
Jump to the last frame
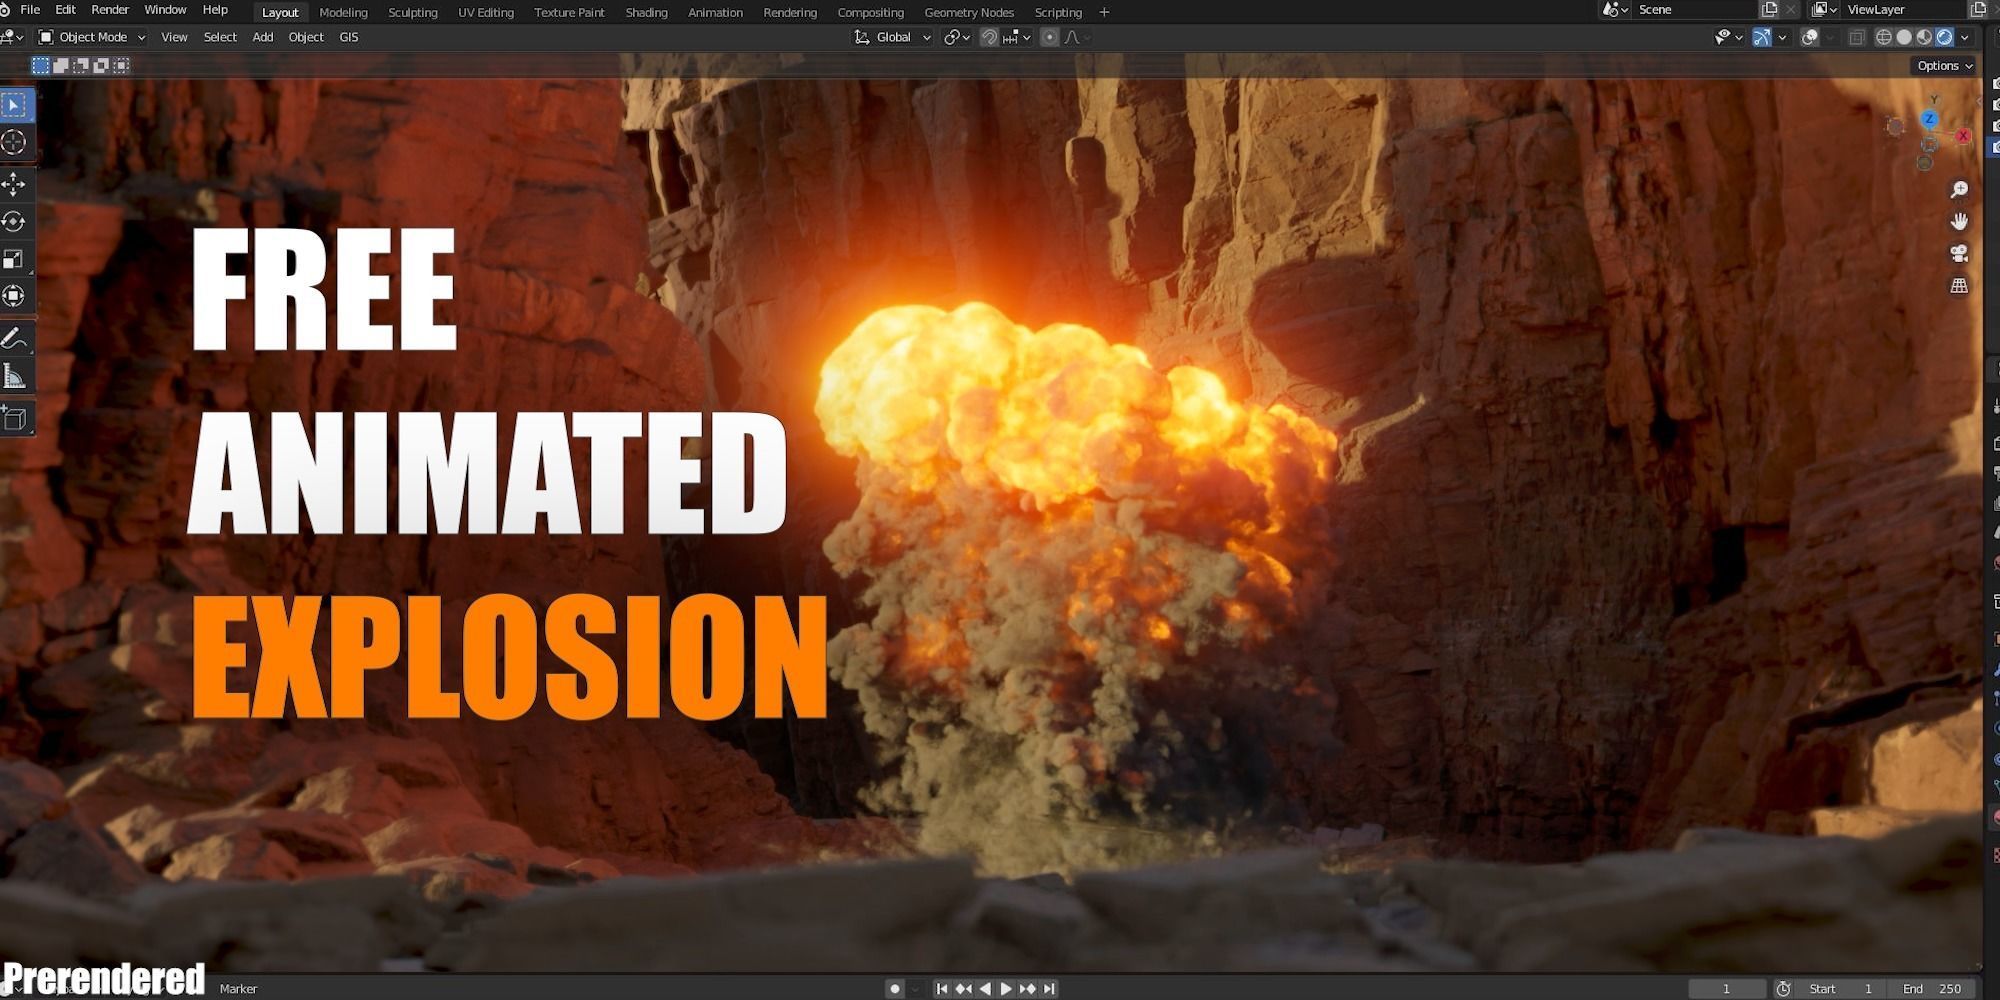pos(1049,988)
